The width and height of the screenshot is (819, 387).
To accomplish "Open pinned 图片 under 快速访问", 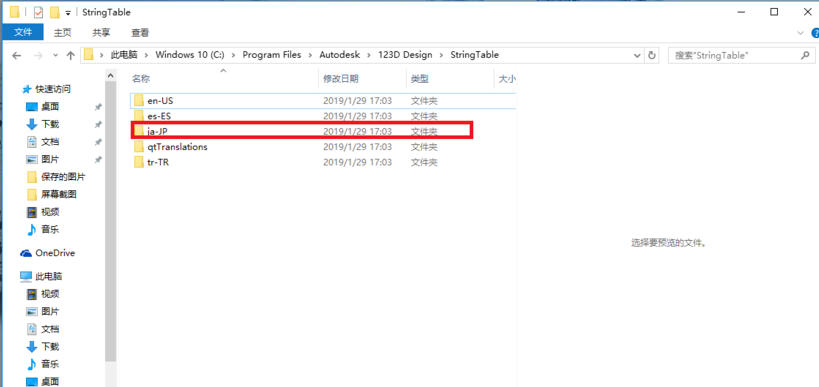I will 50,159.
